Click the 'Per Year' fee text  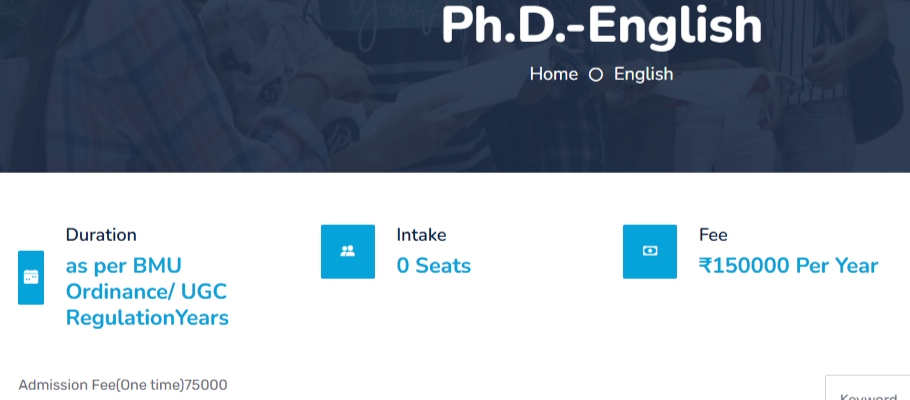pyautogui.click(x=840, y=266)
